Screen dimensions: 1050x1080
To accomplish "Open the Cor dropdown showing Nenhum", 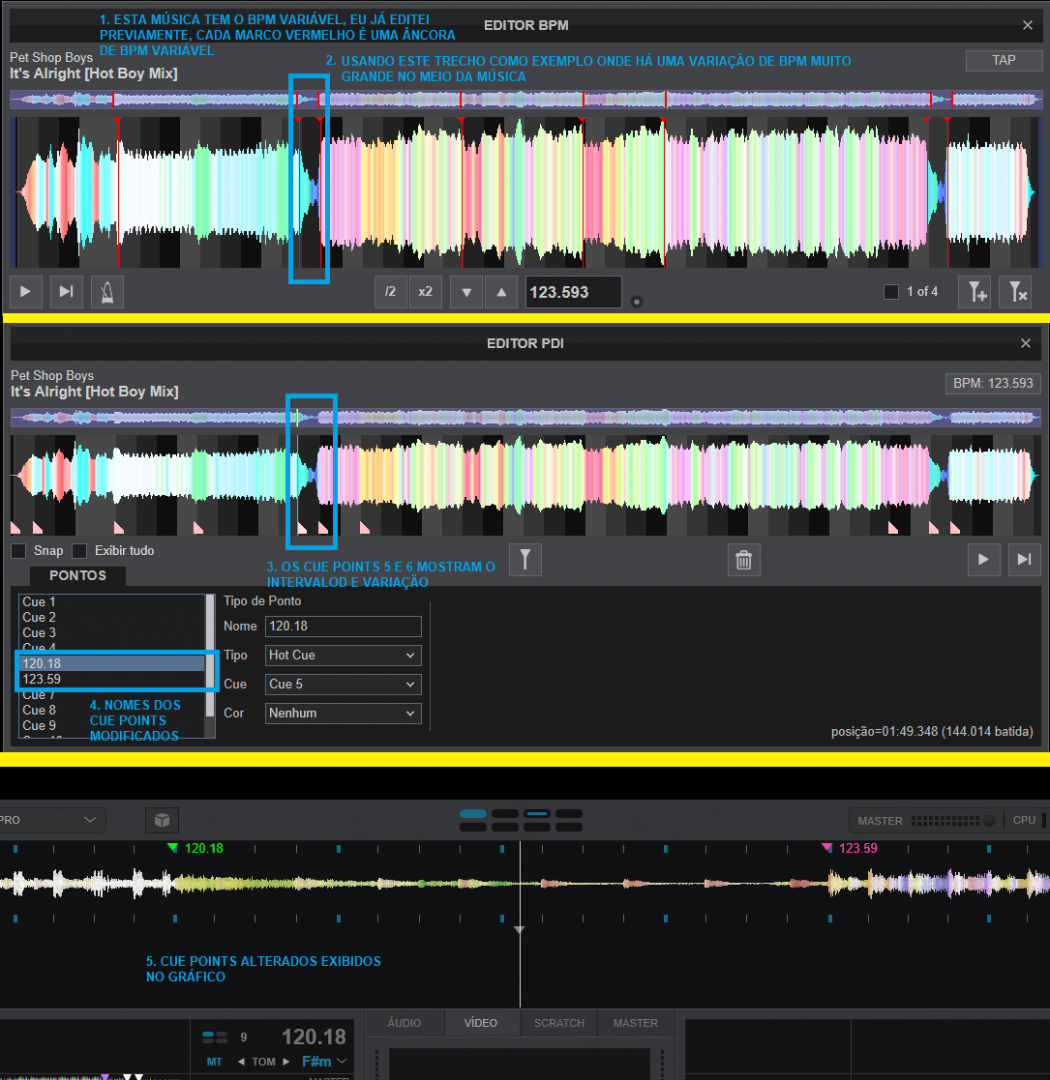I will [343, 713].
